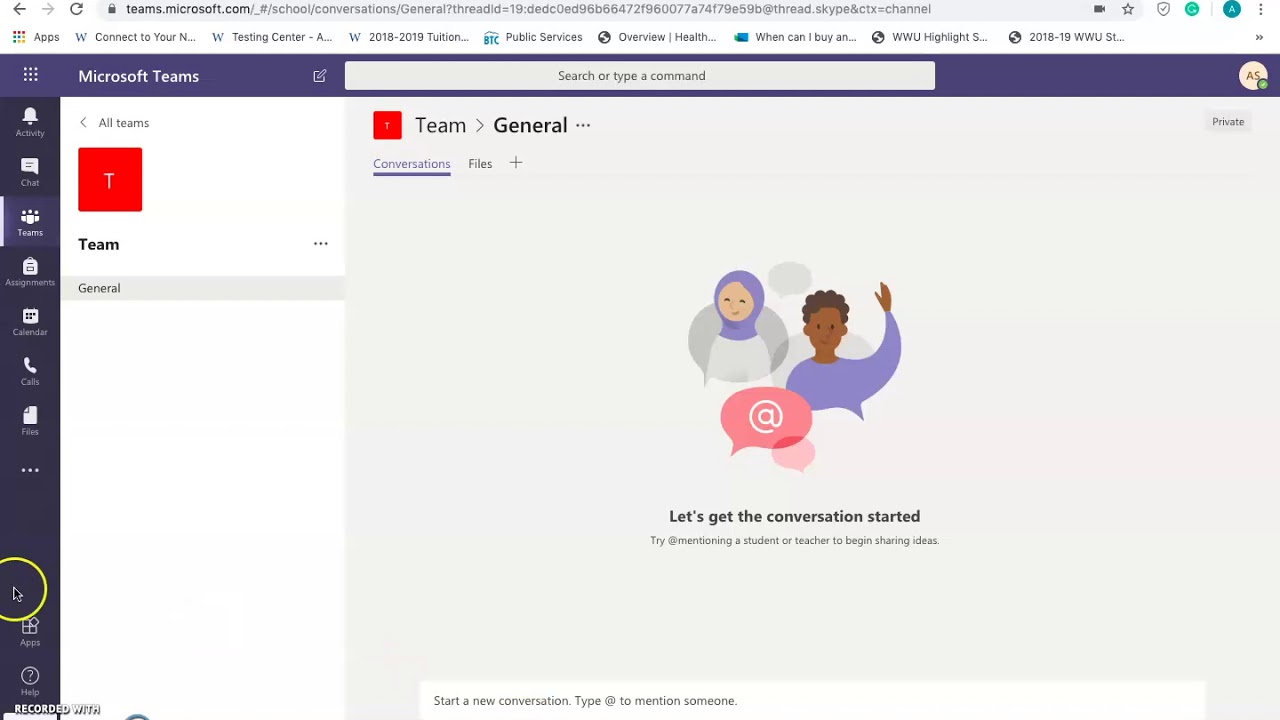Open the Calls phone icon

pos(30,372)
